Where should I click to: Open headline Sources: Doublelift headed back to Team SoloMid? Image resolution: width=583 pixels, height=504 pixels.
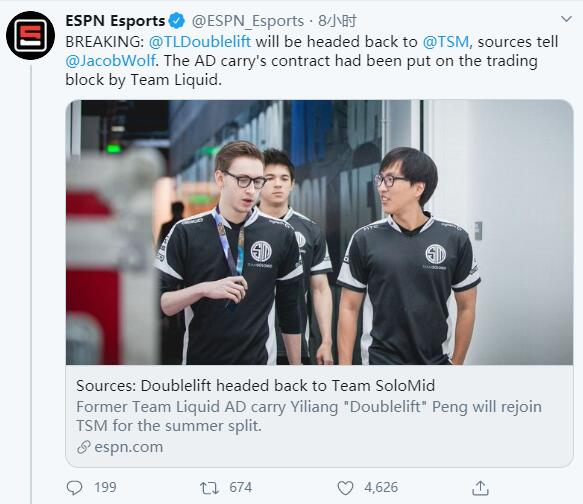click(255, 385)
